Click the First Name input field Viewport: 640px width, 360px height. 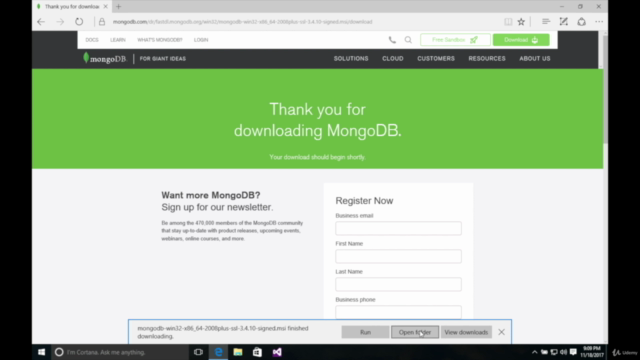(x=398, y=256)
